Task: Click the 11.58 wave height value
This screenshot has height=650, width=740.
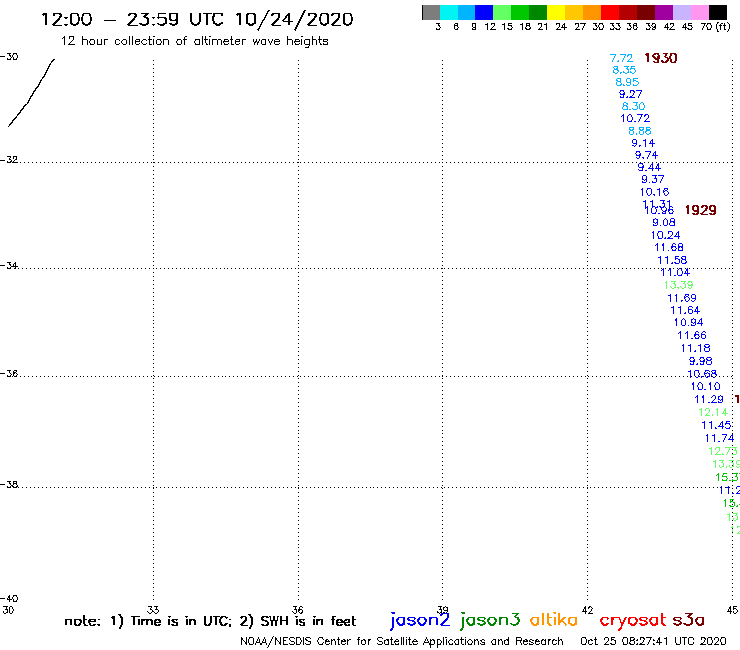Action: click(x=673, y=260)
